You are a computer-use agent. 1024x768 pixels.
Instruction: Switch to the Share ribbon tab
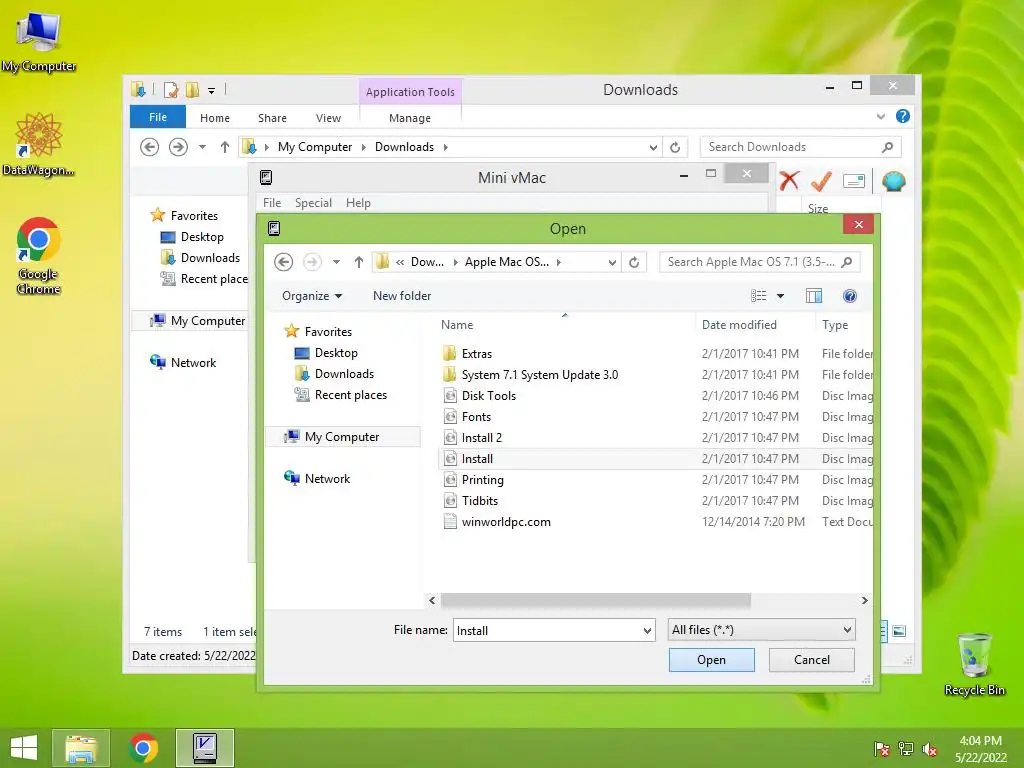(x=272, y=118)
